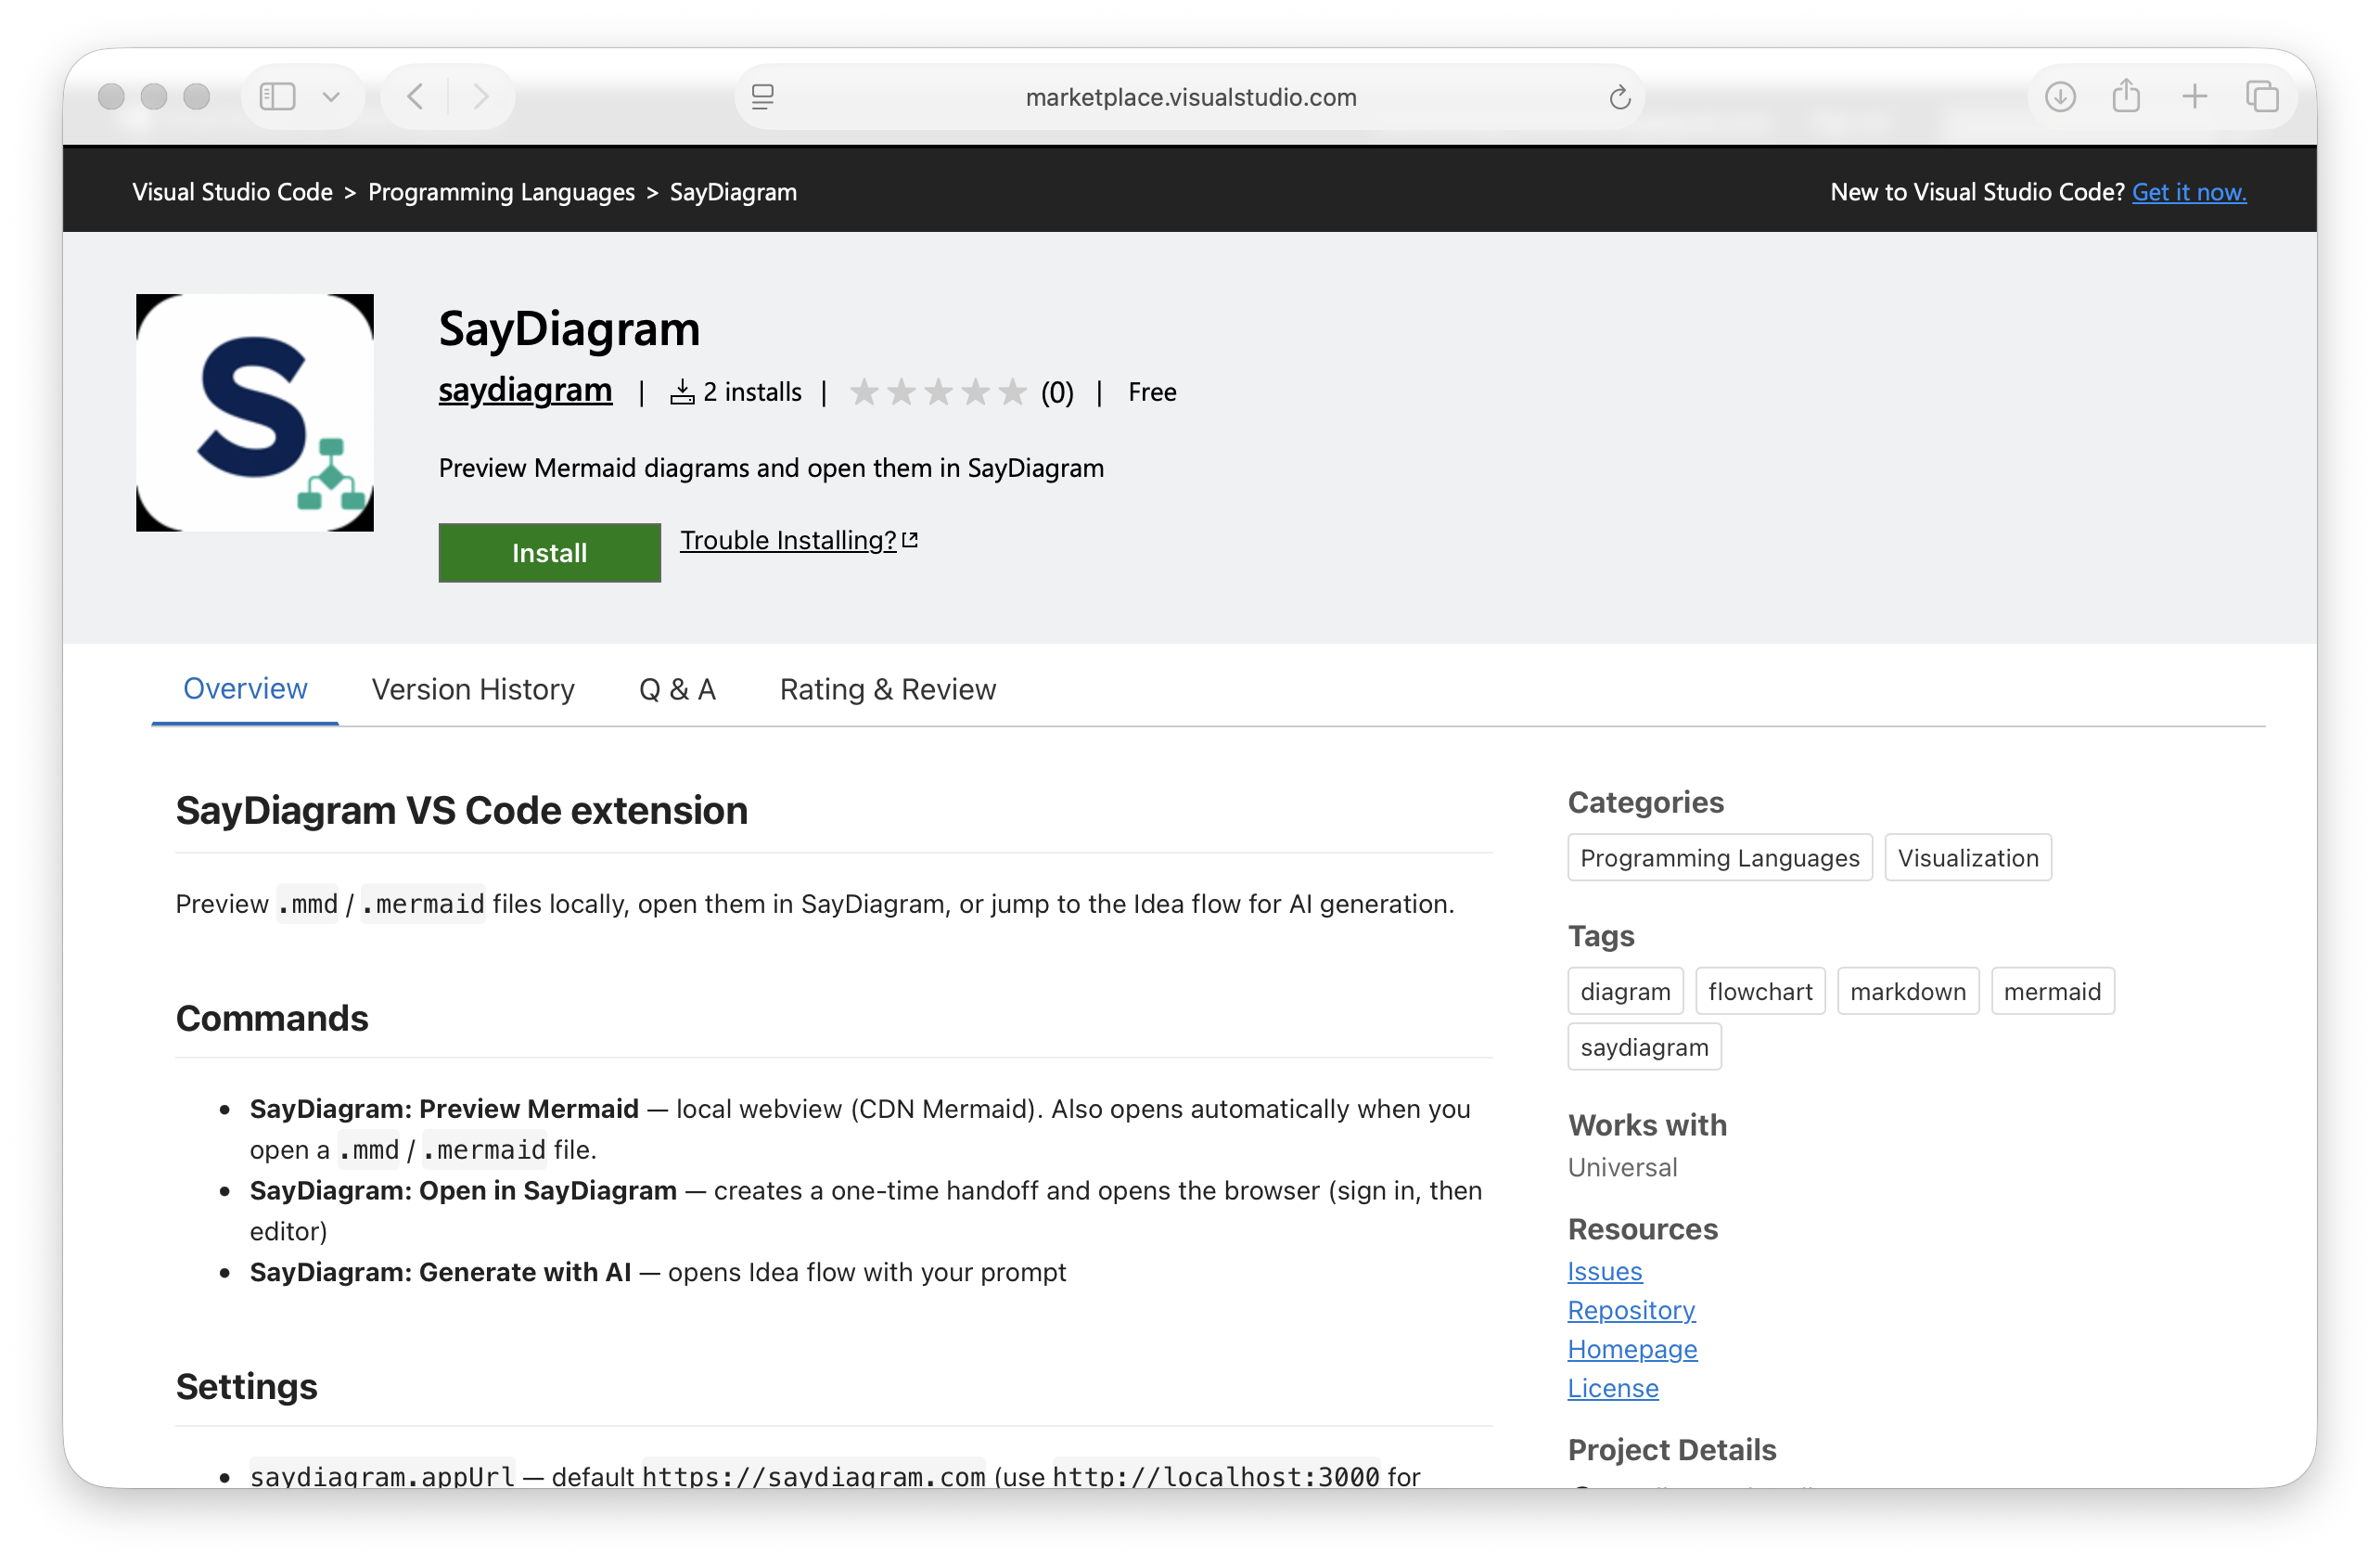Select the diagram tag

click(1625, 991)
